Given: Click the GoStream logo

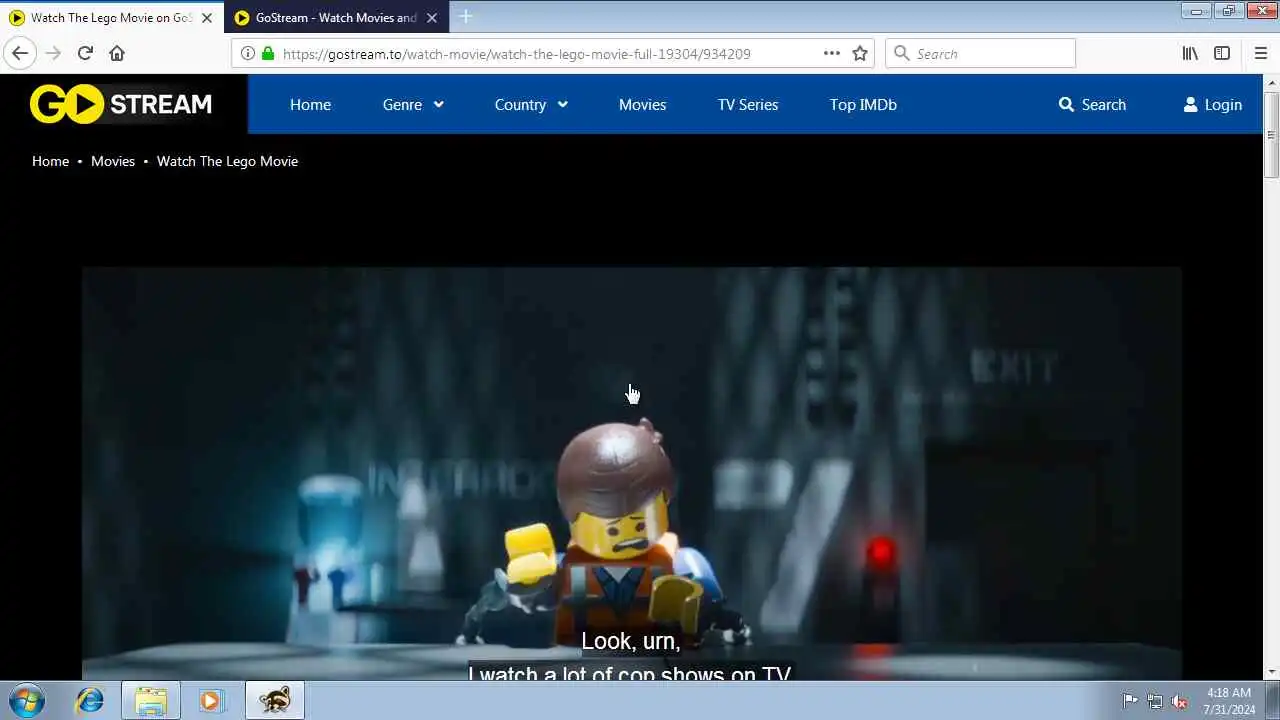Looking at the screenshot, I should [x=121, y=104].
